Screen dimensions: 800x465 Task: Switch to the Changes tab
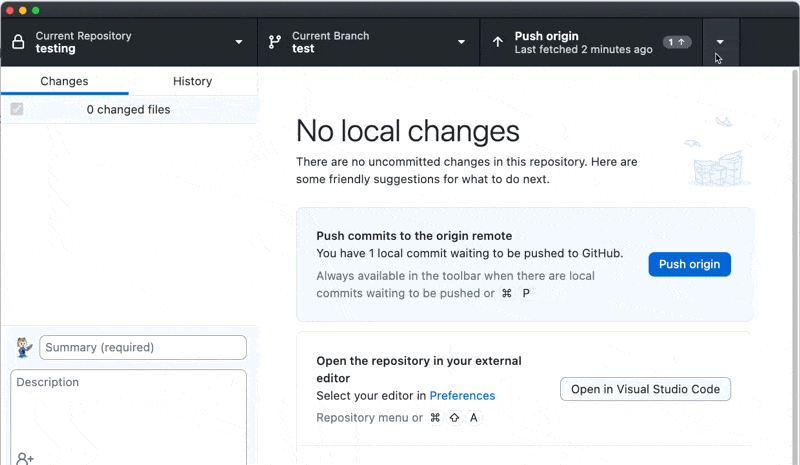[64, 81]
